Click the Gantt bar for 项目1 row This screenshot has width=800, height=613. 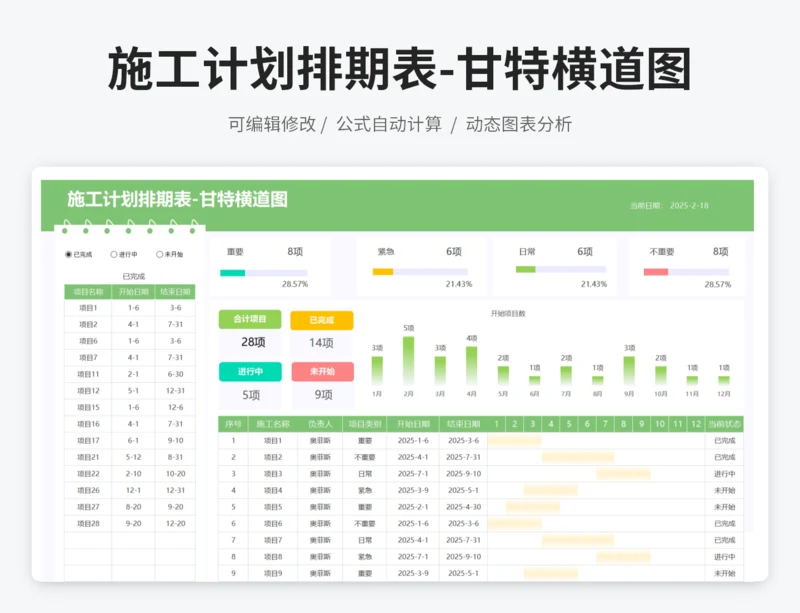(x=514, y=440)
